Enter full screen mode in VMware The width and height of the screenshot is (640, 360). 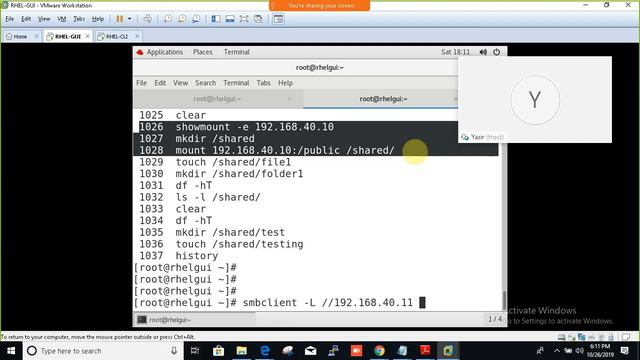point(244,19)
